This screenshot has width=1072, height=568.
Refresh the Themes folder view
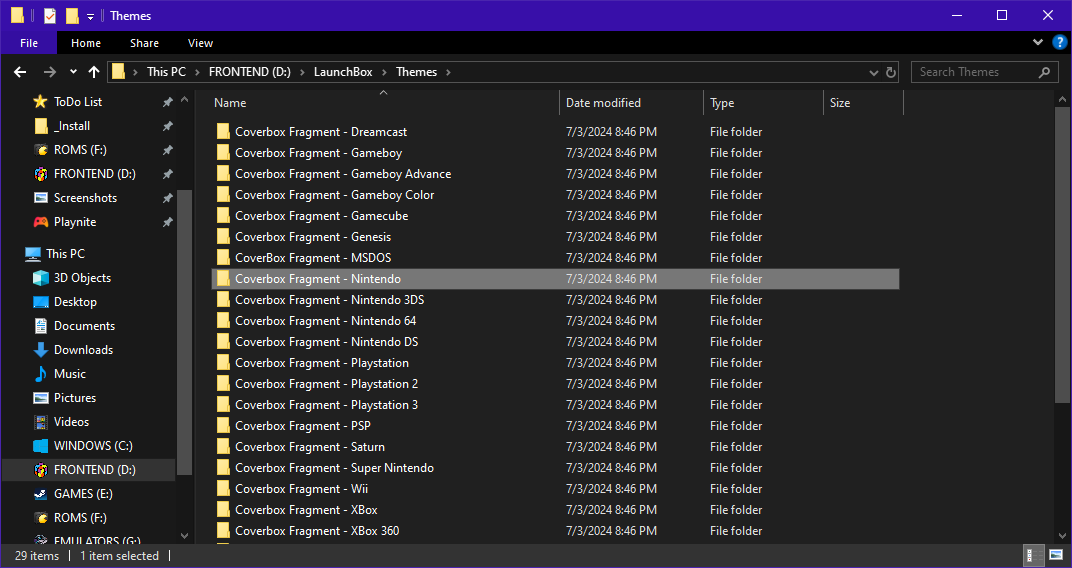point(891,72)
